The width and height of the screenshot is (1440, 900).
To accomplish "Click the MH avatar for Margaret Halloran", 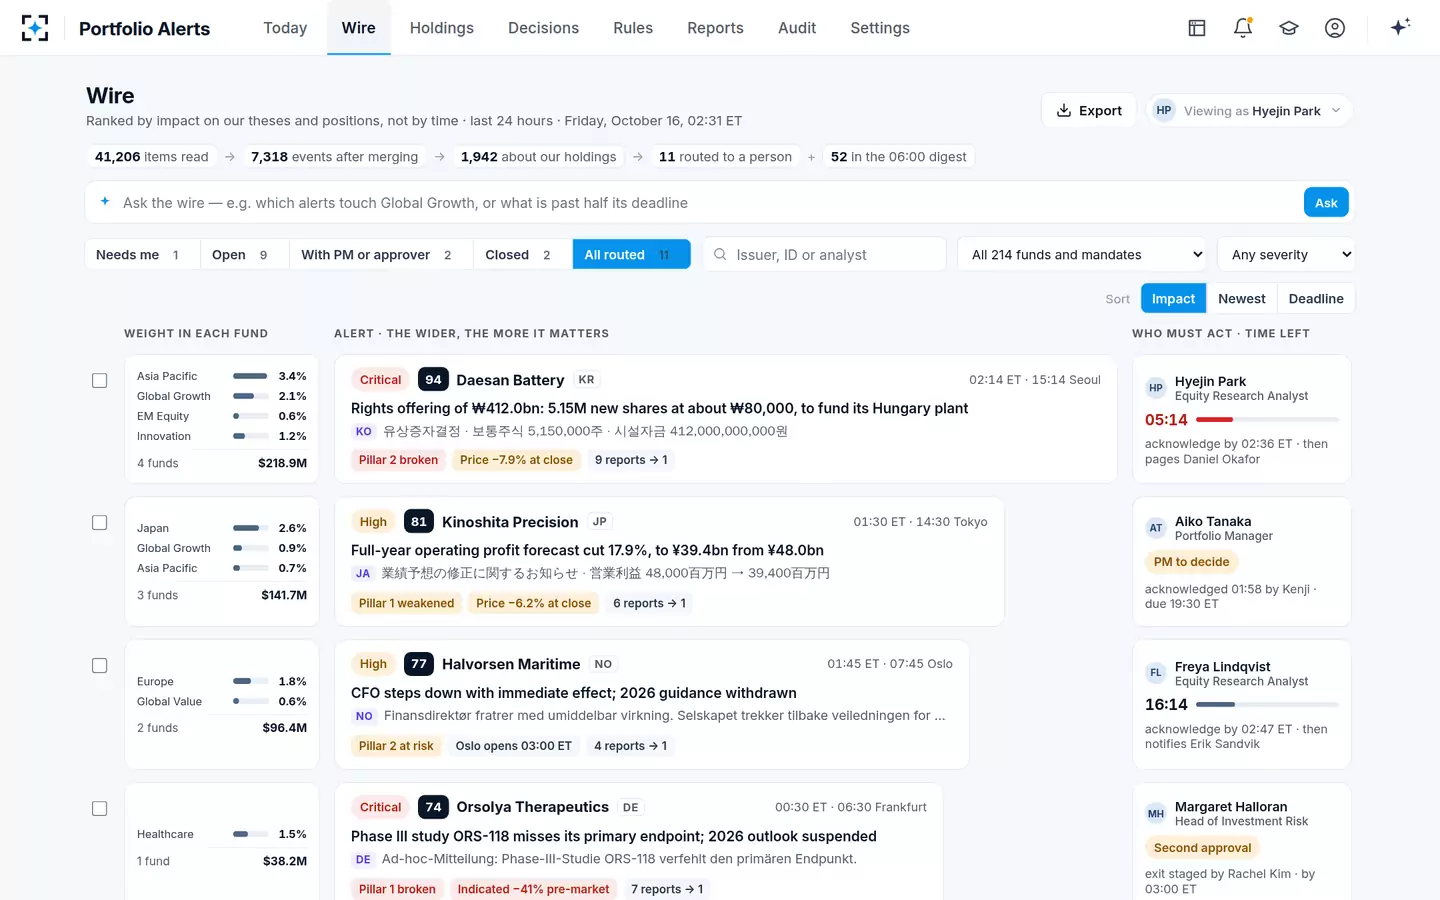I will tap(1156, 814).
